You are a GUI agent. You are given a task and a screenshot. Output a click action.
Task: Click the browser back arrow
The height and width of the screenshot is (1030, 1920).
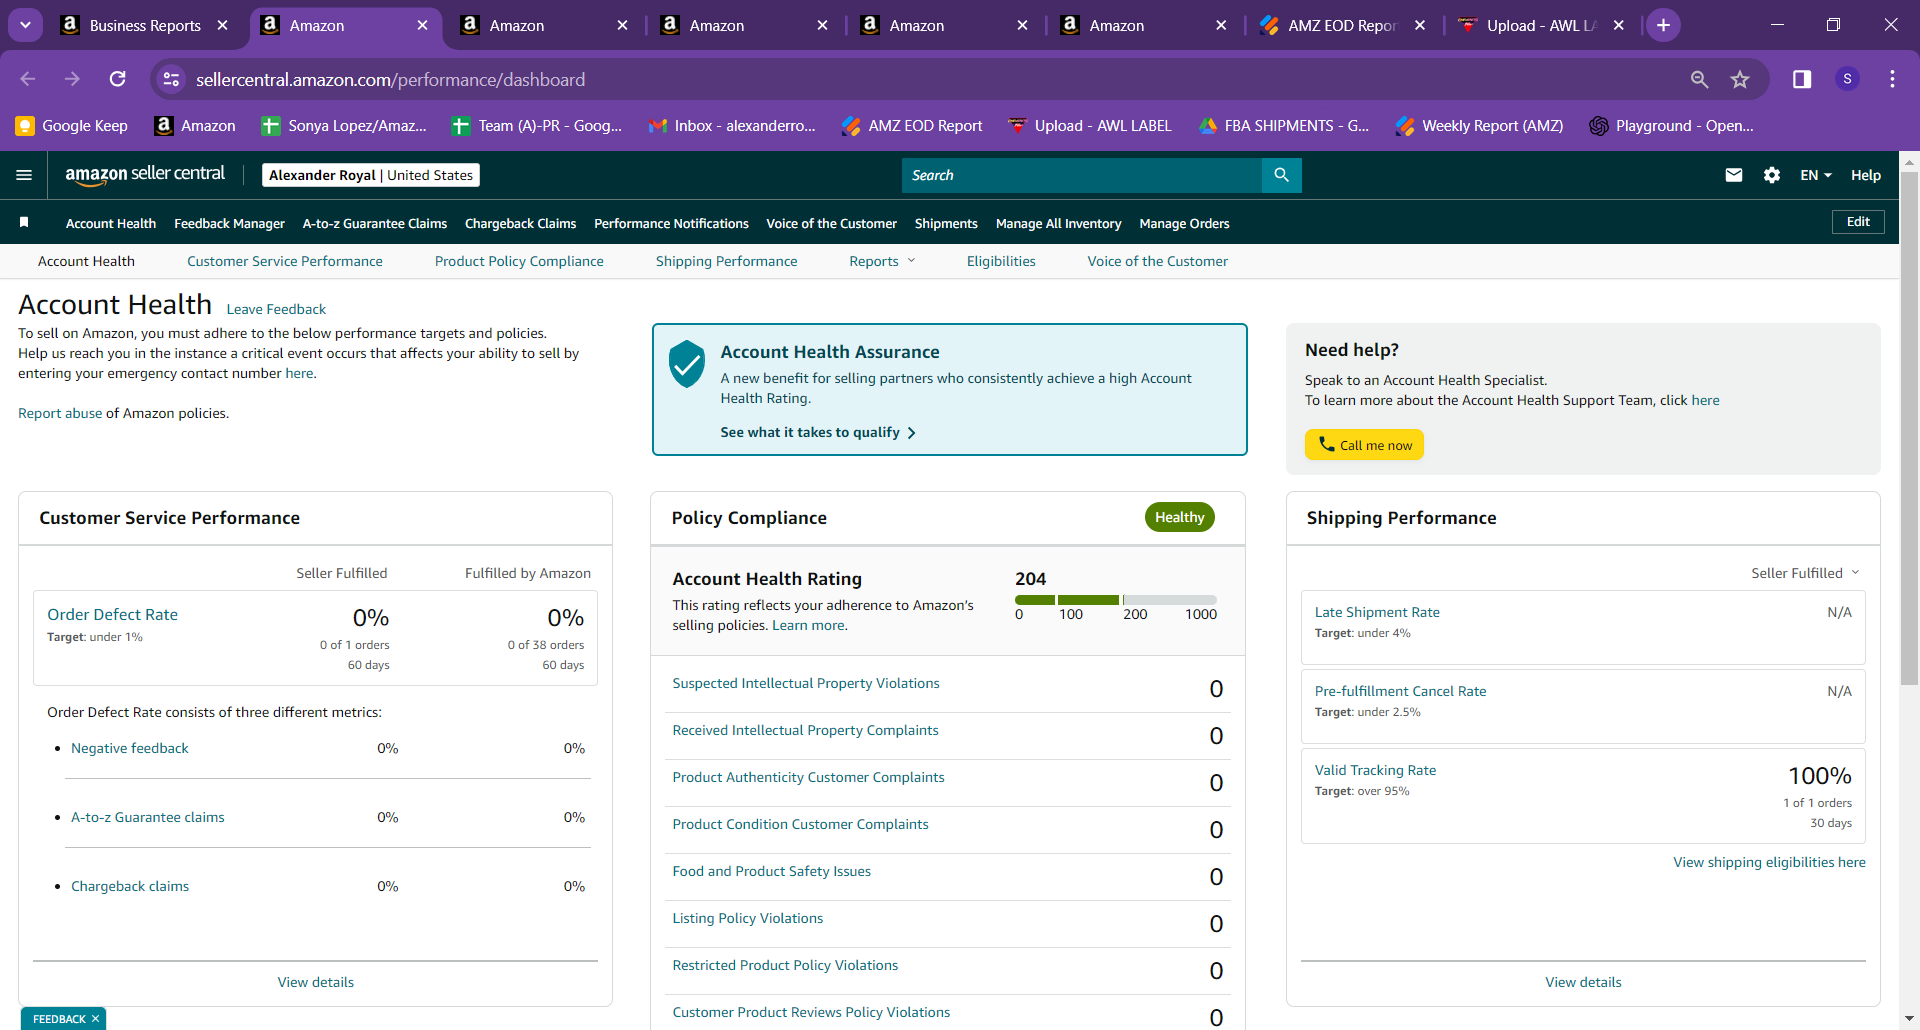[28, 79]
